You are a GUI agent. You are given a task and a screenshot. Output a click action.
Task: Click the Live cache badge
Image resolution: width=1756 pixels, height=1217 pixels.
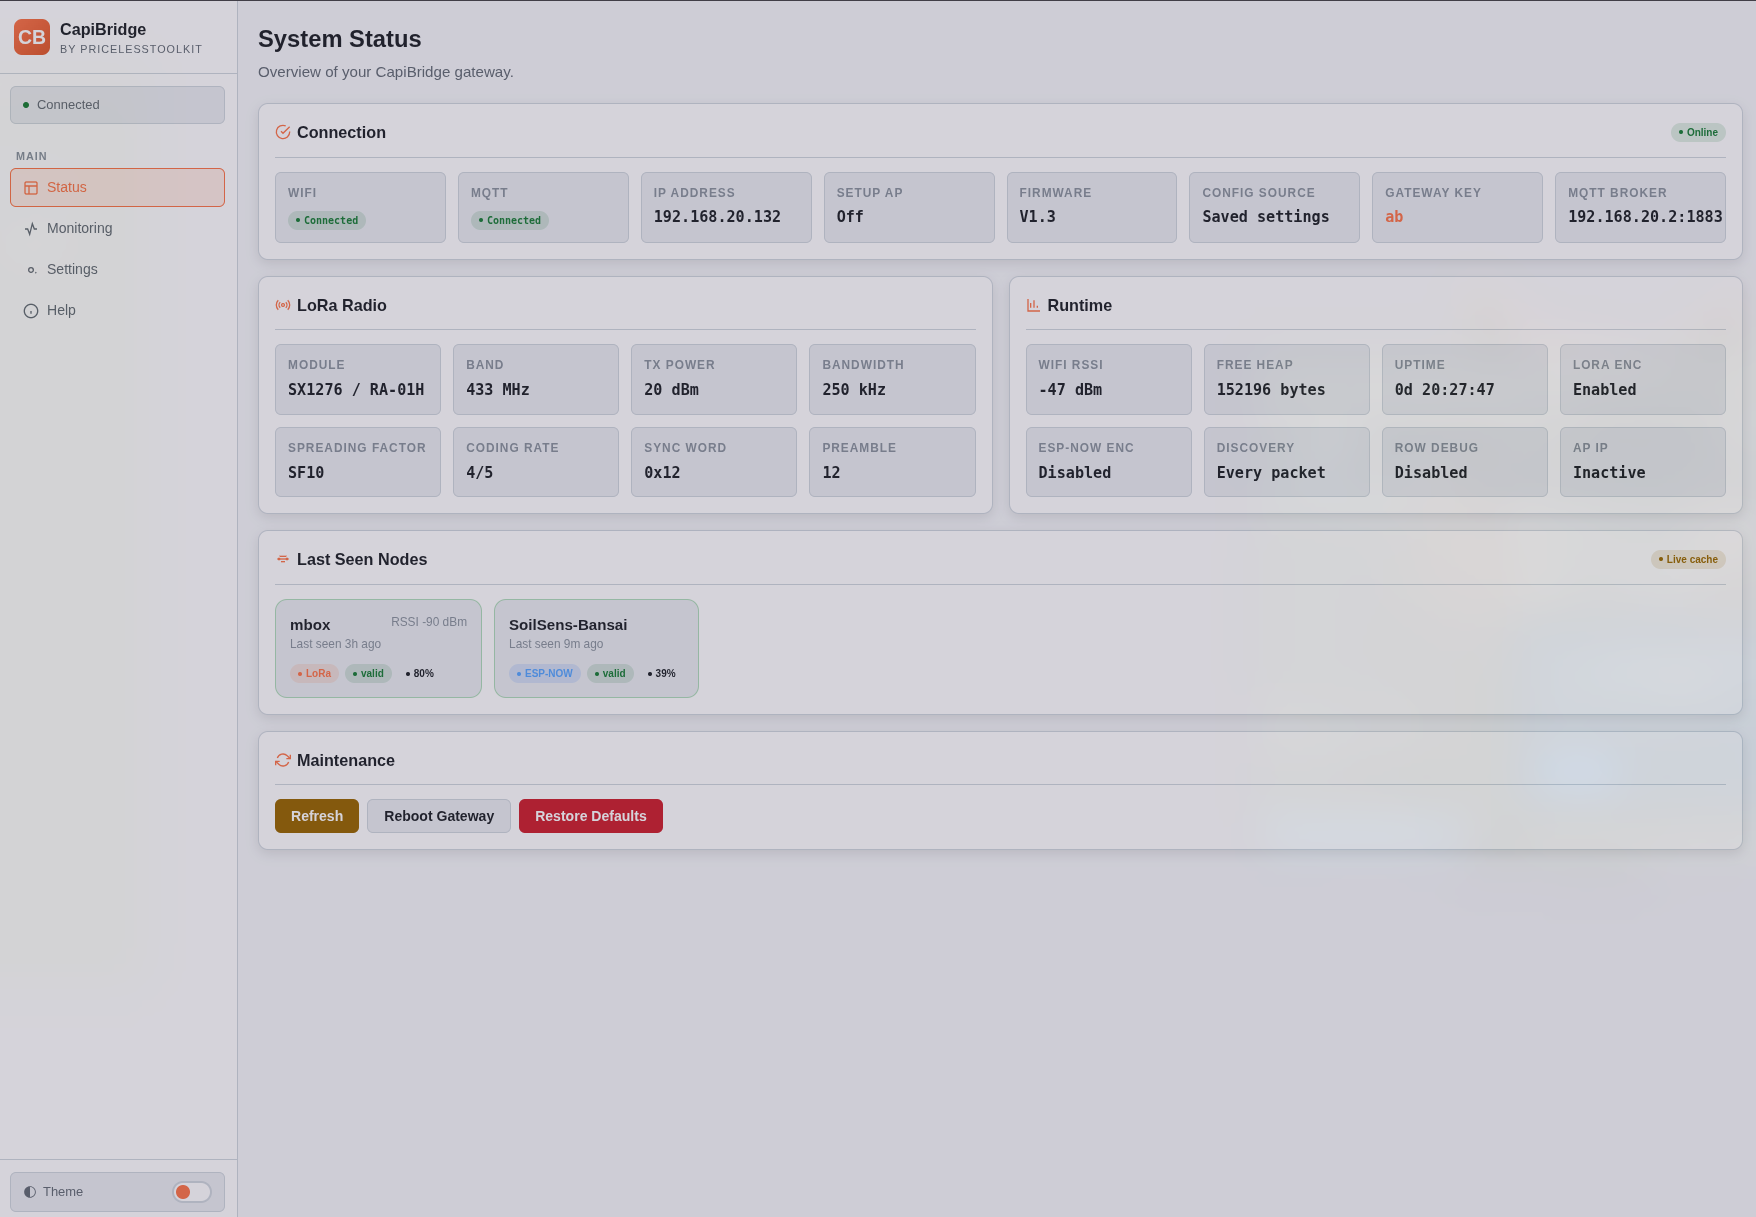point(1687,559)
